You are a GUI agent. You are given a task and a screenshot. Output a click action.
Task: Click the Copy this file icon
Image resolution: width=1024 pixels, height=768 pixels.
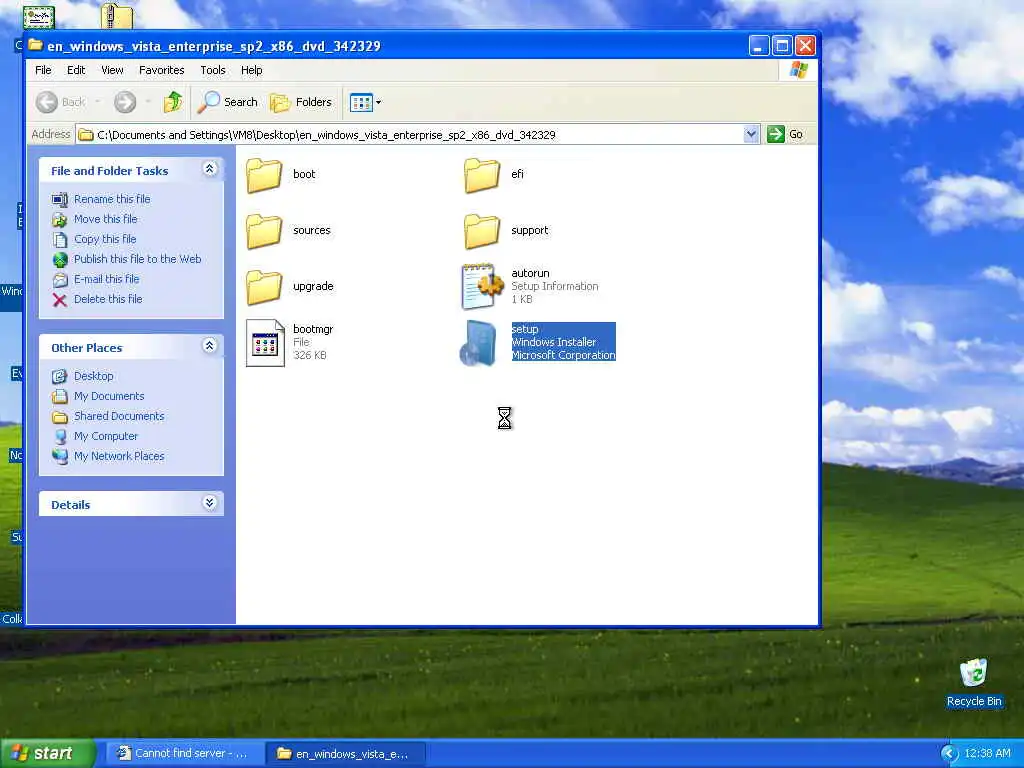[59, 240]
